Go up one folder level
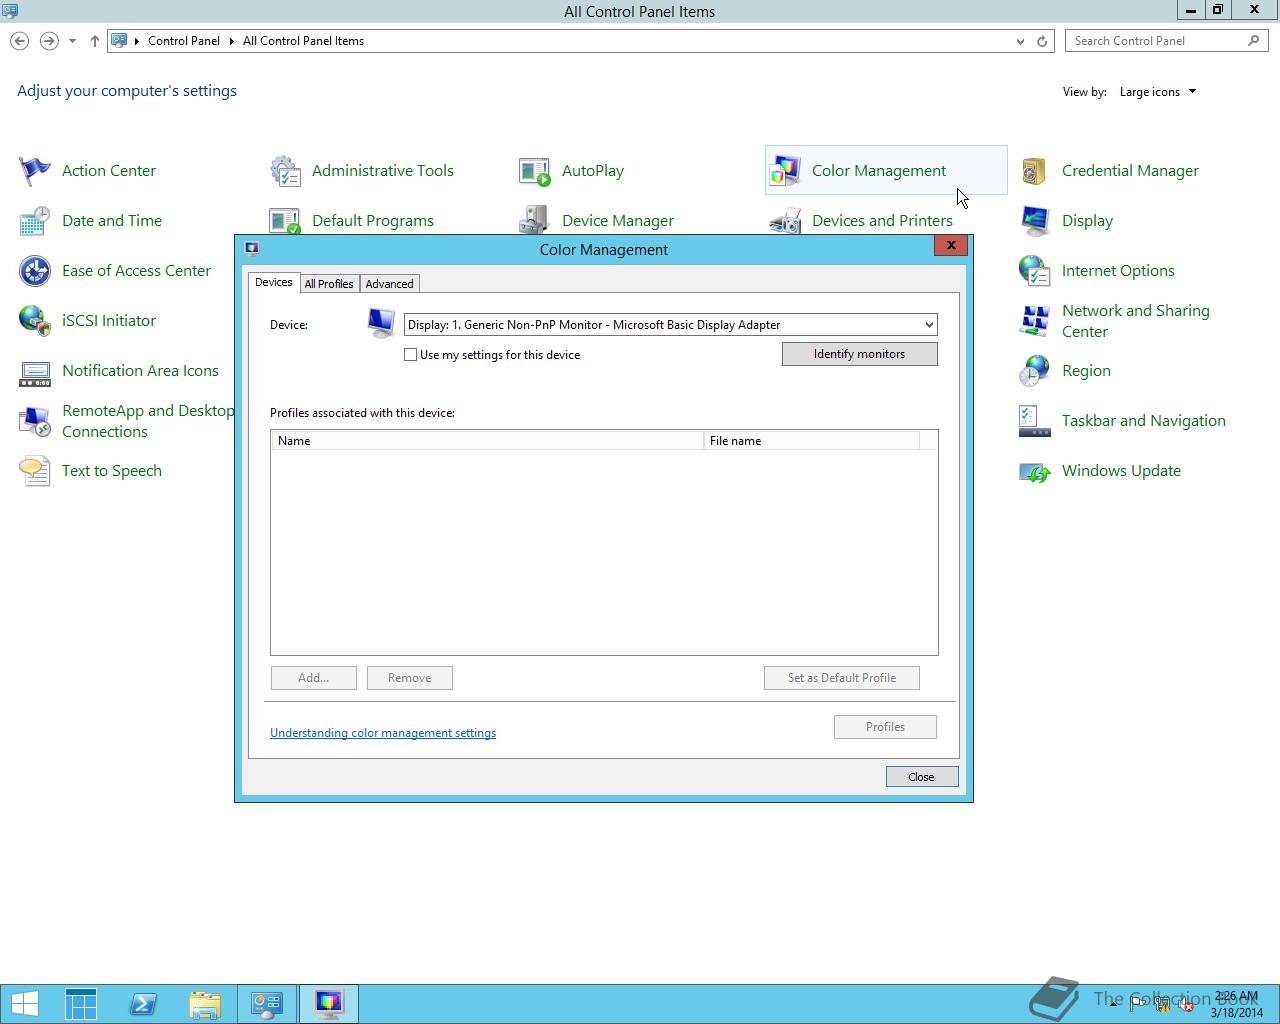 coord(94,41)
